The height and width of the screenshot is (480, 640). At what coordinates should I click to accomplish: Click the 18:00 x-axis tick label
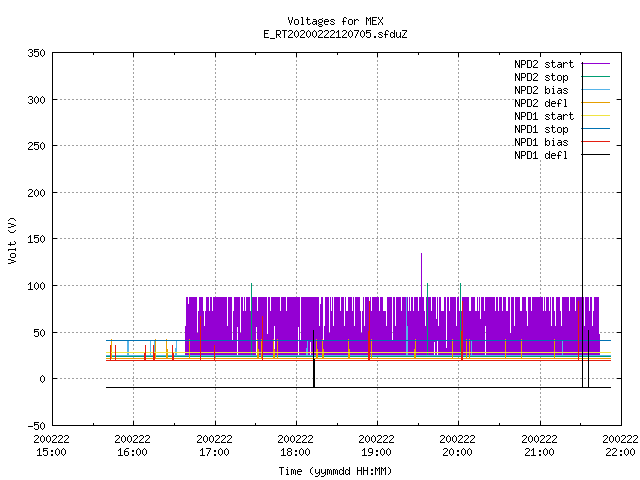pos(295,452)
